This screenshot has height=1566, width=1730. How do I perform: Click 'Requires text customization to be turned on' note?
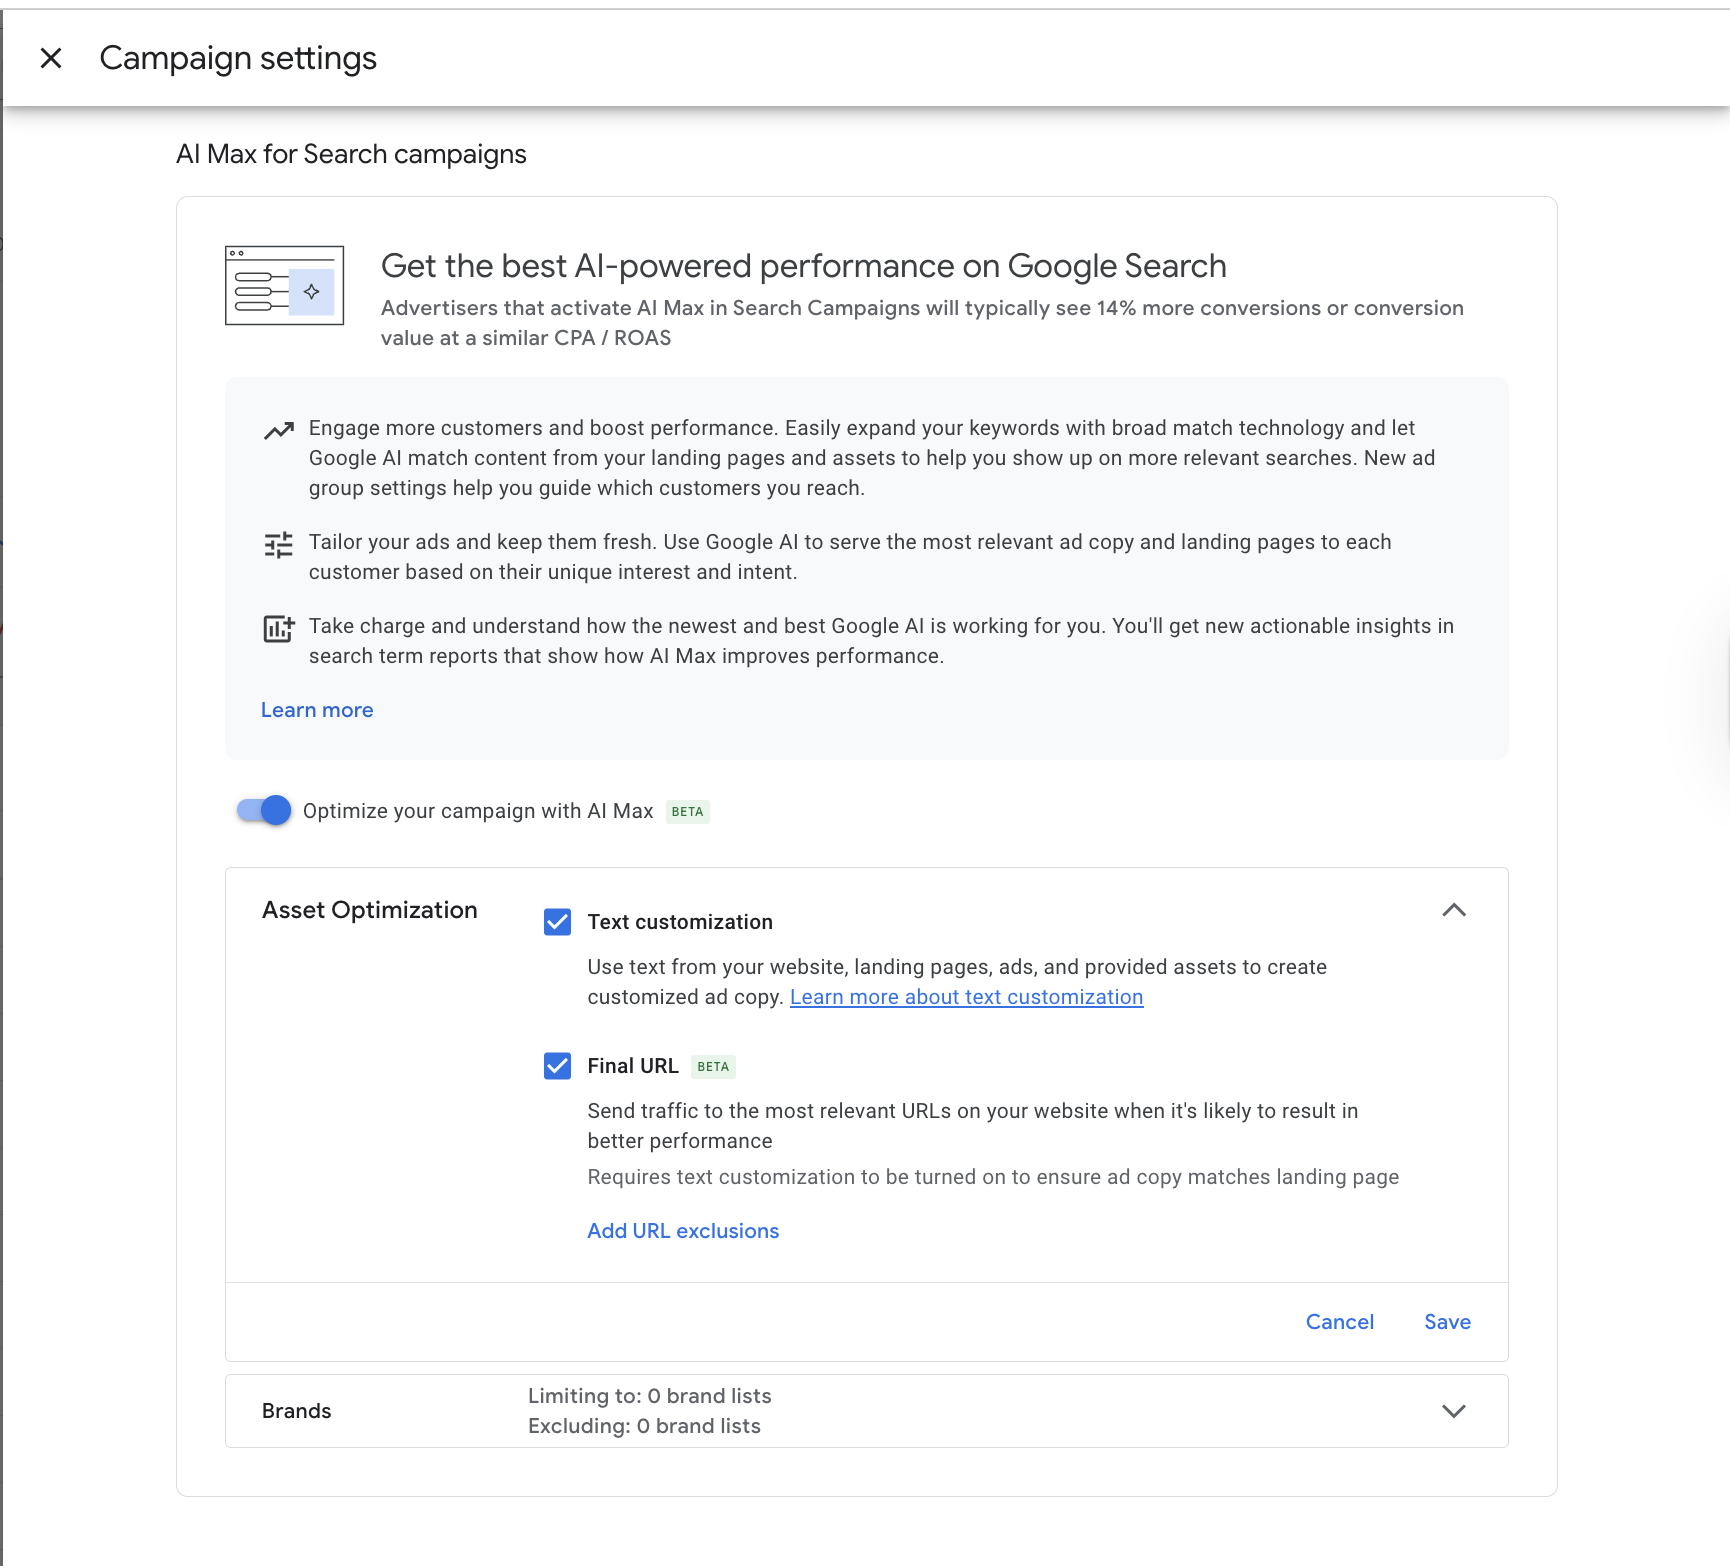pyautogui.click(x=993, y=1177)
